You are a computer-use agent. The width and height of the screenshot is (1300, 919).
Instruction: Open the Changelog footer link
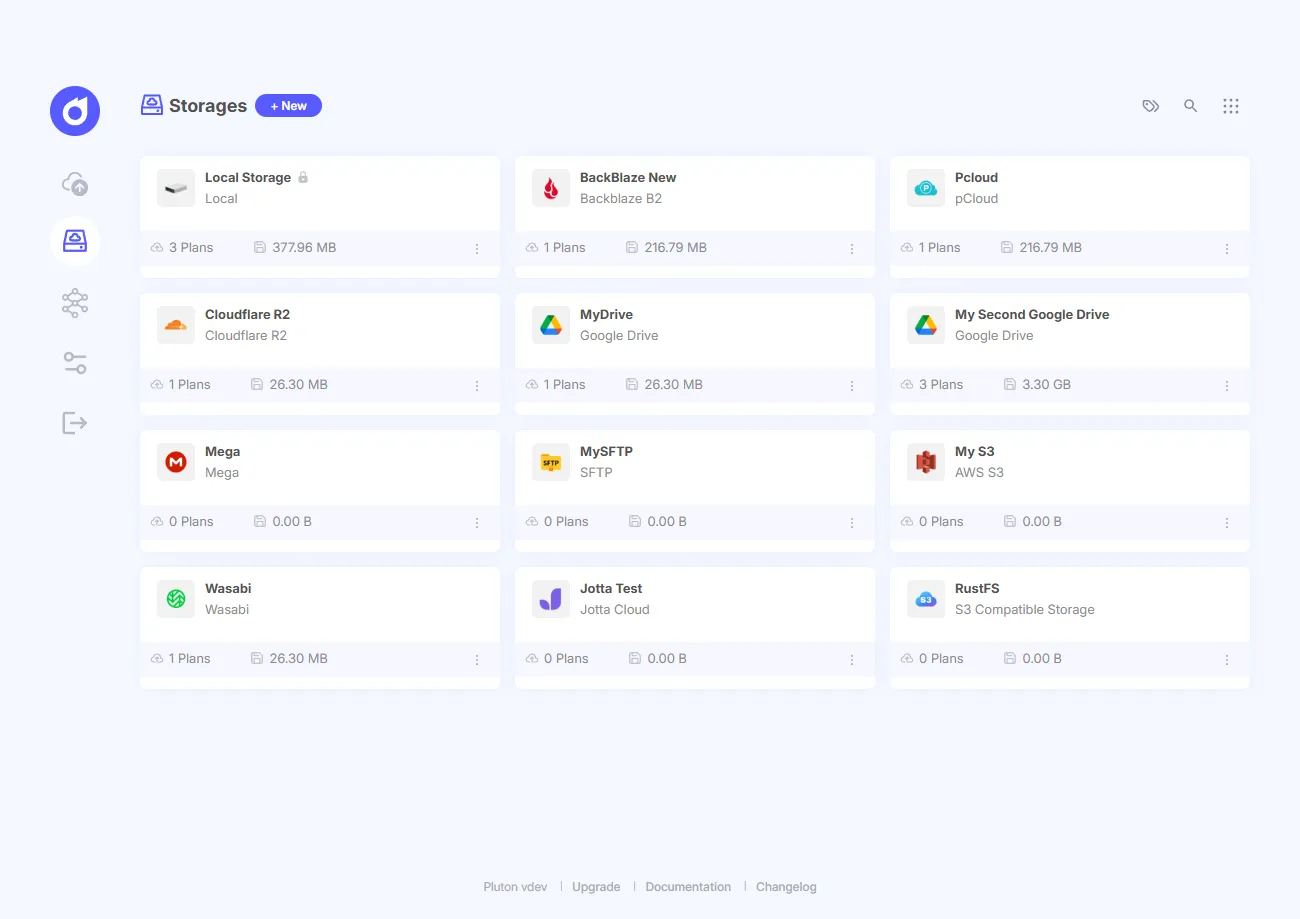[786, 887]
